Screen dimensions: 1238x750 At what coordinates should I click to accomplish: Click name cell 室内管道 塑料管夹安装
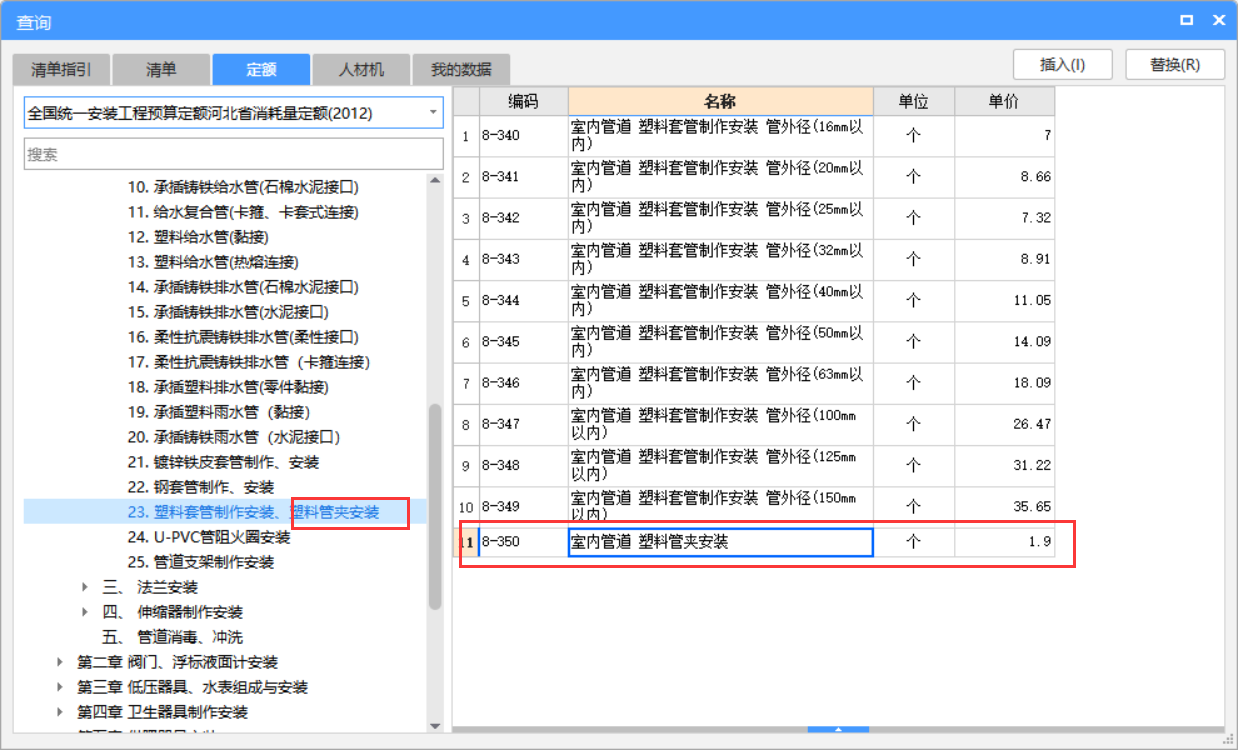coord(720,542)
